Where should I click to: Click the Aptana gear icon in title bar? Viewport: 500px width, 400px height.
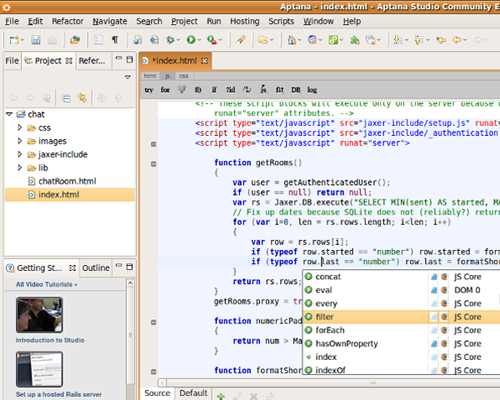[6, 7]
